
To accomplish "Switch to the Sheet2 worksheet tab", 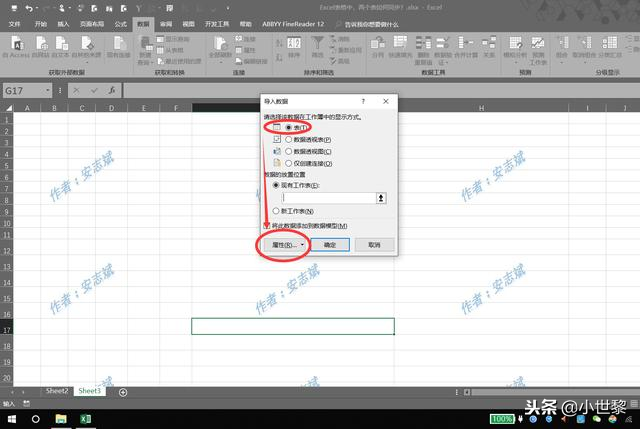I will coord(57,391).
